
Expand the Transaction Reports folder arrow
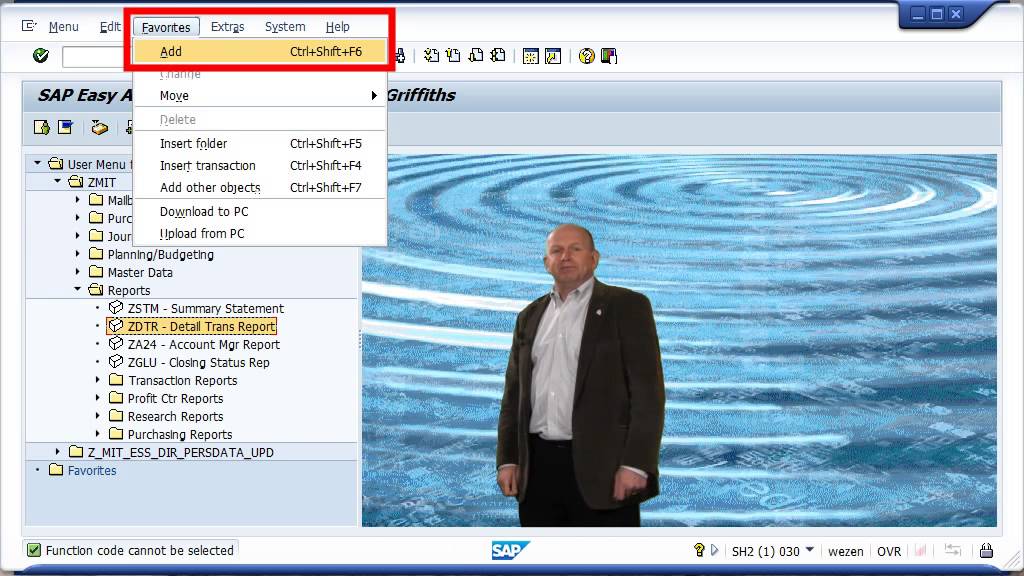pyautogui.click(x=98, y=379)
